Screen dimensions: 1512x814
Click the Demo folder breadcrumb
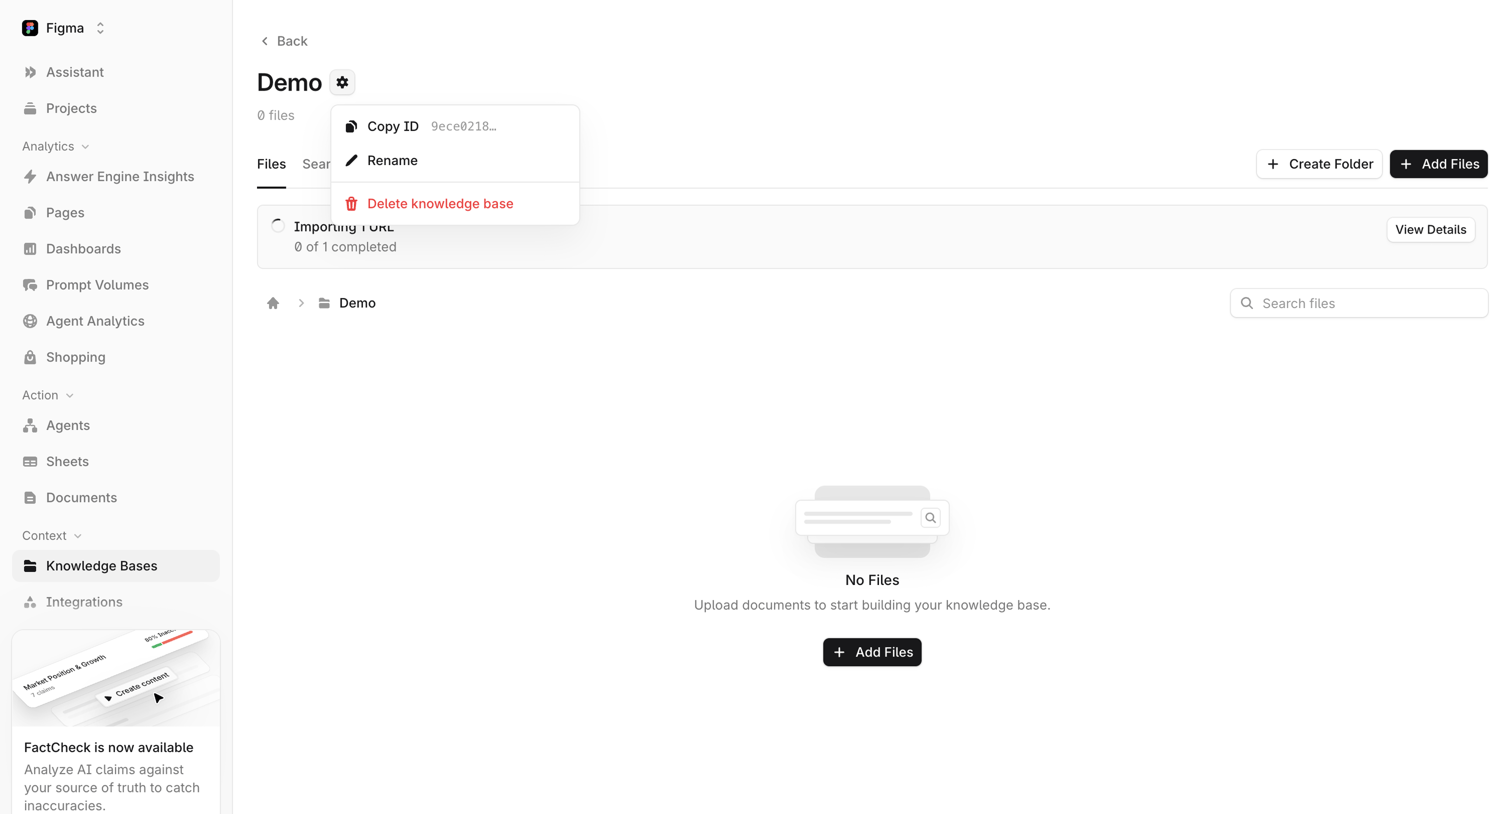pos(347,303)
